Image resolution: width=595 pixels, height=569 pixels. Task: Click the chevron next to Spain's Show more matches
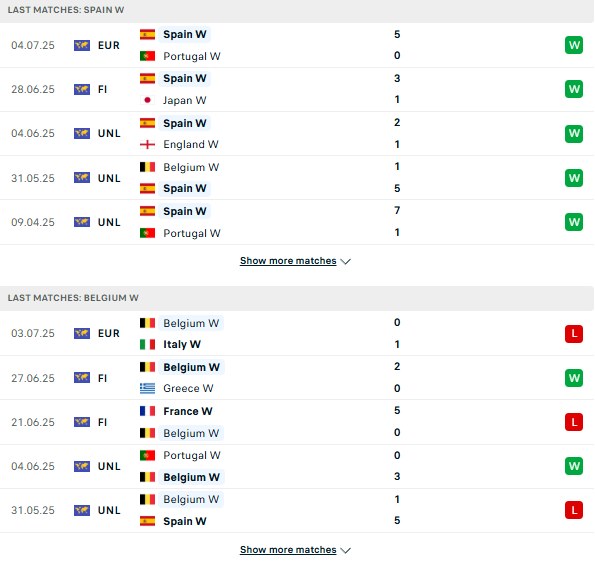click(x=345, y=262)
